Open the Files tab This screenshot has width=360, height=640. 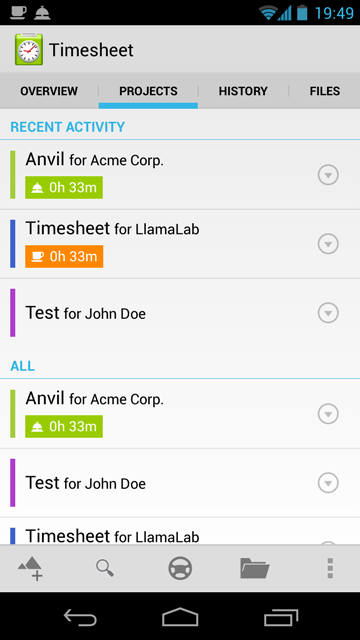tap(324, 91)
